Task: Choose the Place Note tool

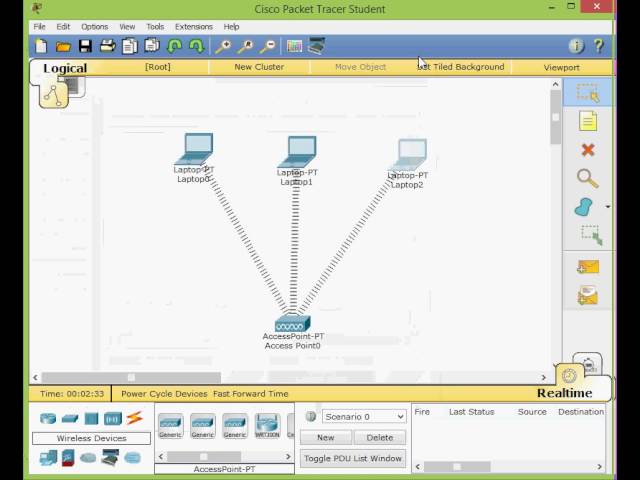Action: tap(588, 121)
